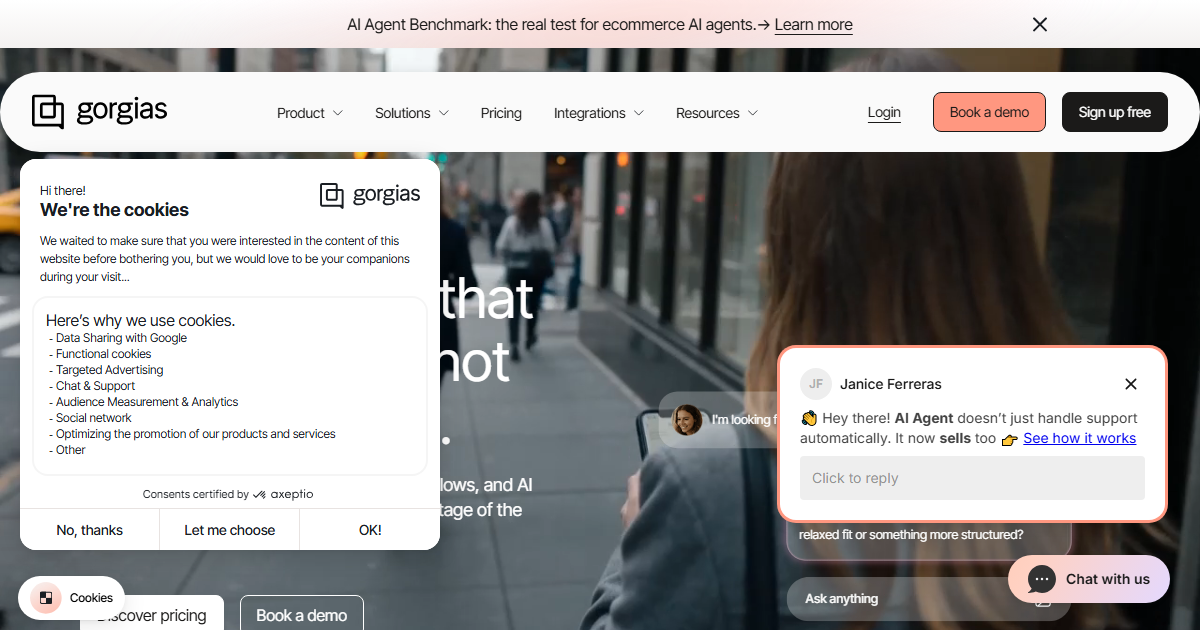This screenshot has width=1200, height=630.
Task: Click 'Chat & Support' cookie item
Action: pyautogui.click(x=96, y=386)
